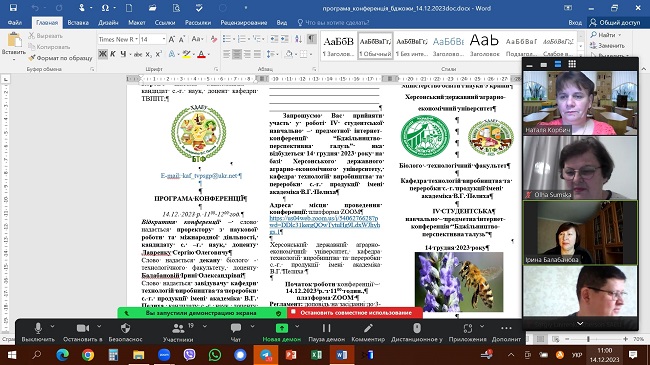The height and width of the screenshot is (365, 650).
Task: Open Zoom Комментировать annotate tool
Action: 368,332
